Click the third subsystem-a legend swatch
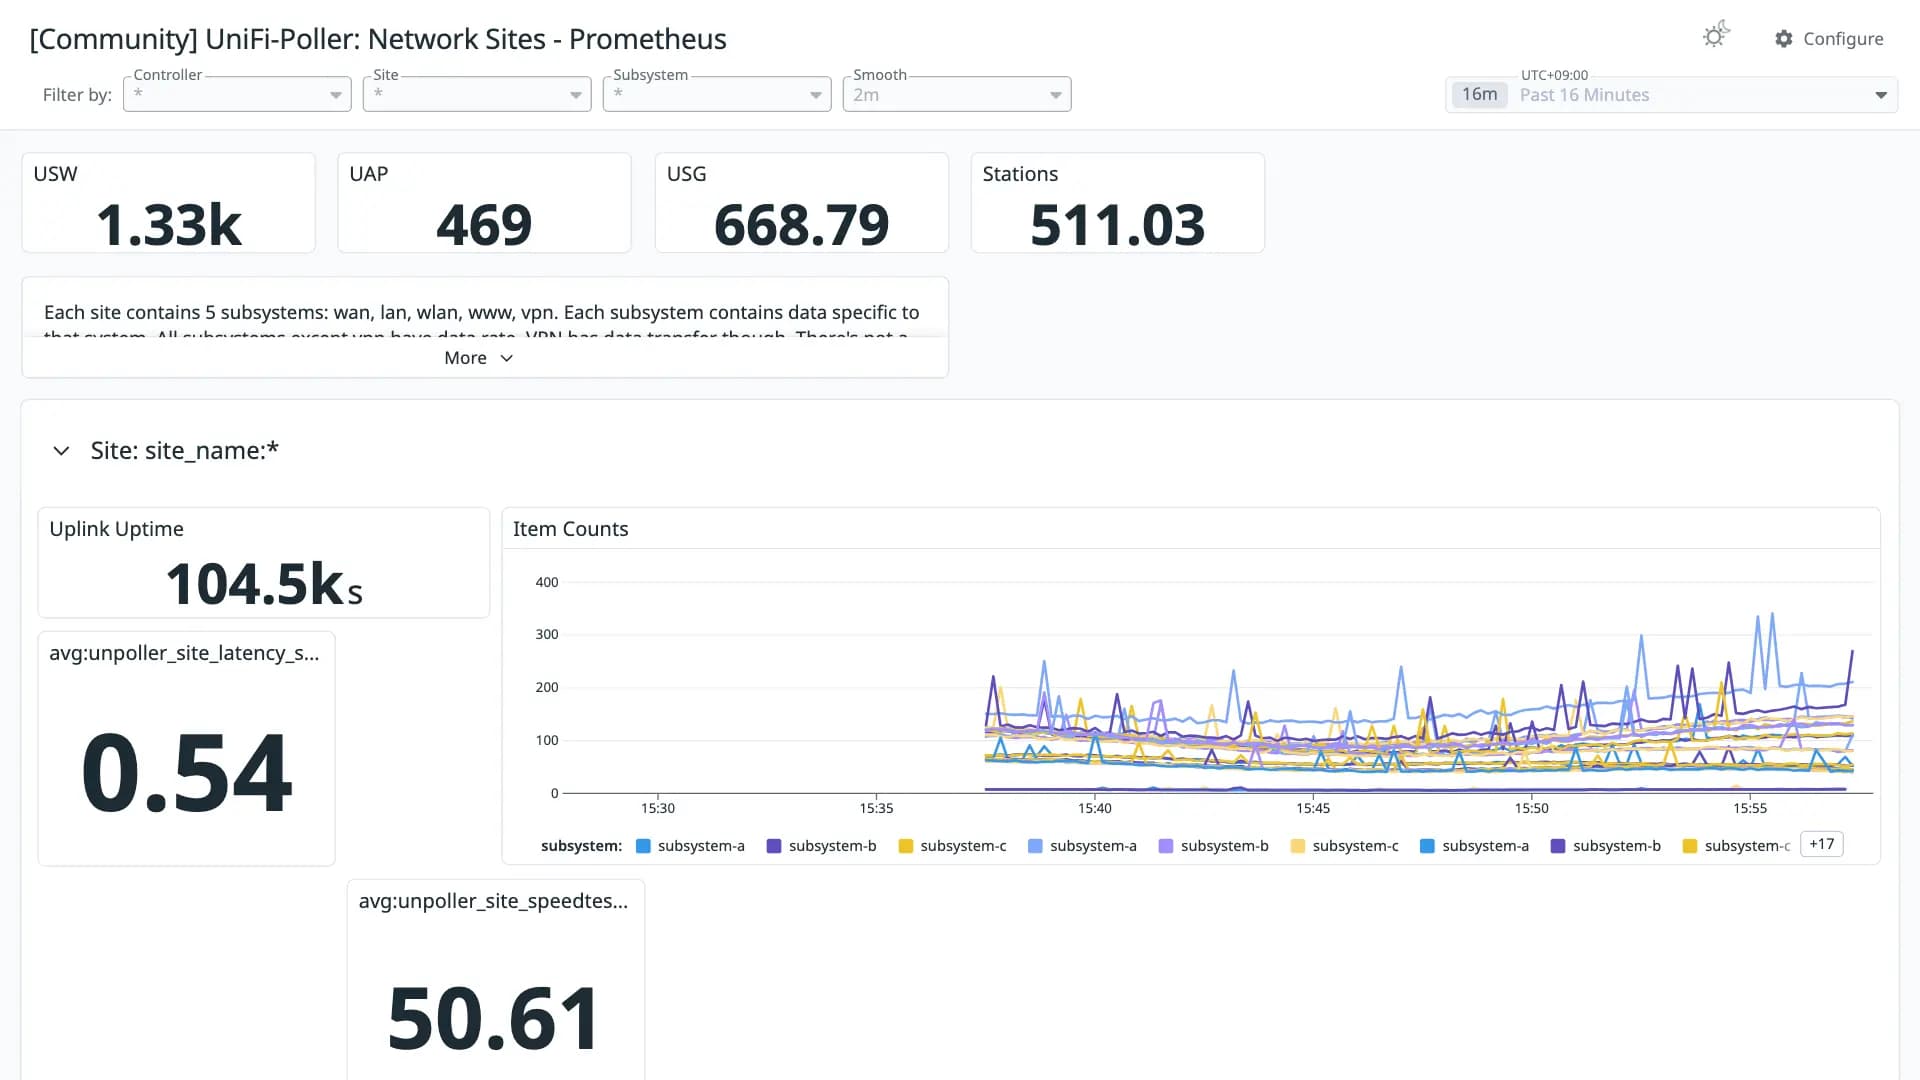The image size is (1920, 1080). 1427,846
